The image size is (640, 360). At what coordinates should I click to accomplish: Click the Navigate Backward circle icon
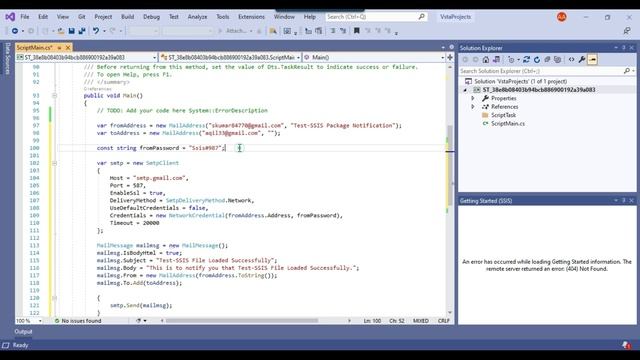15,31
